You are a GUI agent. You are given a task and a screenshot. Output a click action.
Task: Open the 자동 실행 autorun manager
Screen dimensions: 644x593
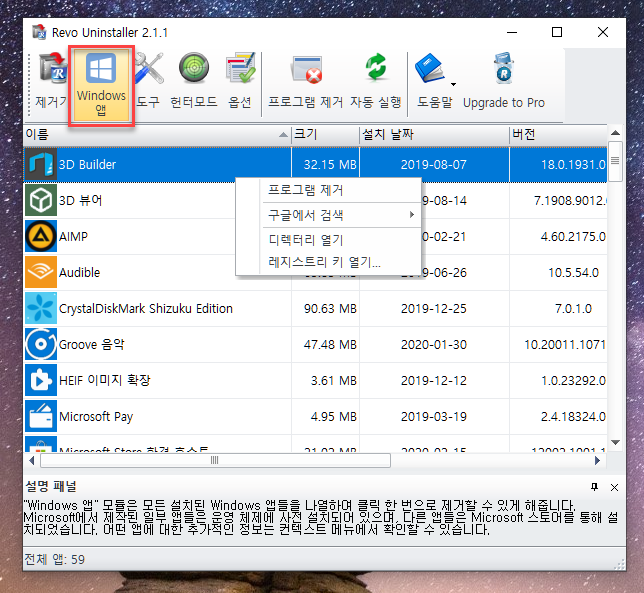click(375, 82)
